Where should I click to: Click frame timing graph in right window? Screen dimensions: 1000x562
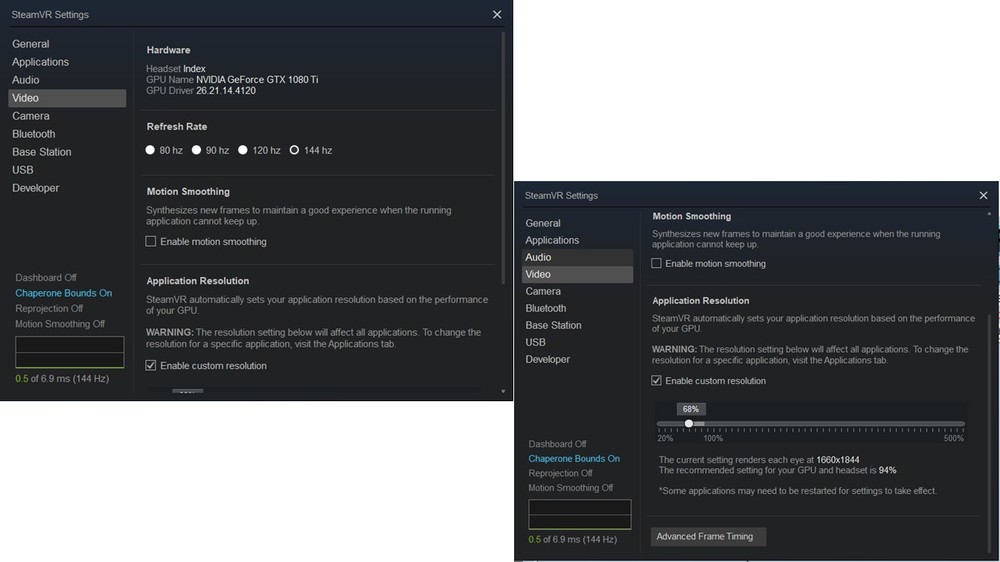pyautogui.click(x=580, y=514)
